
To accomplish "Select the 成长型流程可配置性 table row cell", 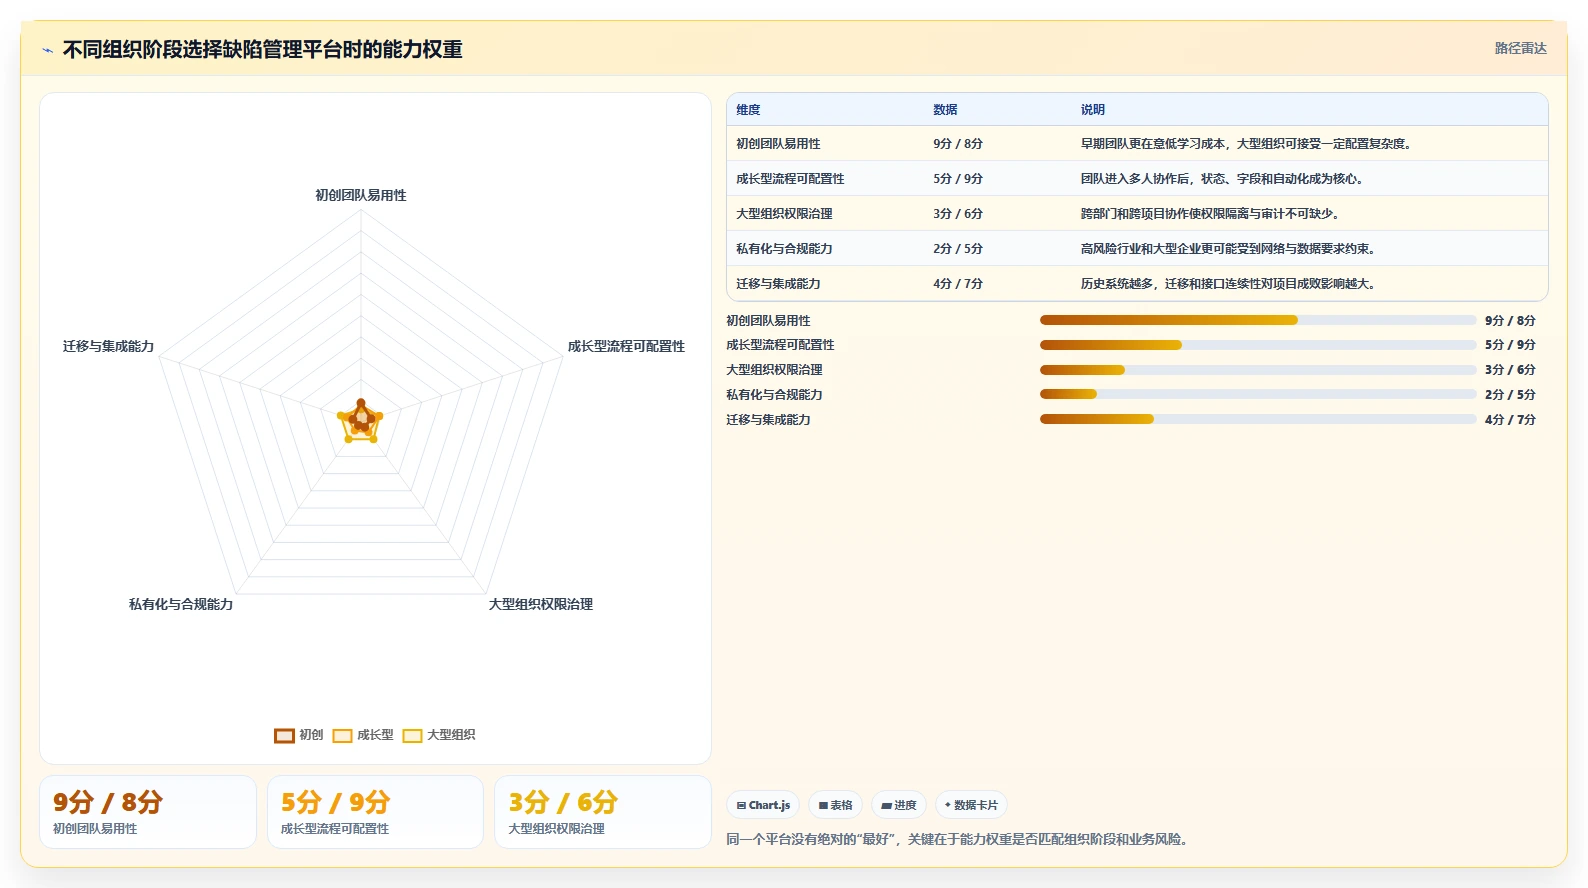I will coord(790,179).
